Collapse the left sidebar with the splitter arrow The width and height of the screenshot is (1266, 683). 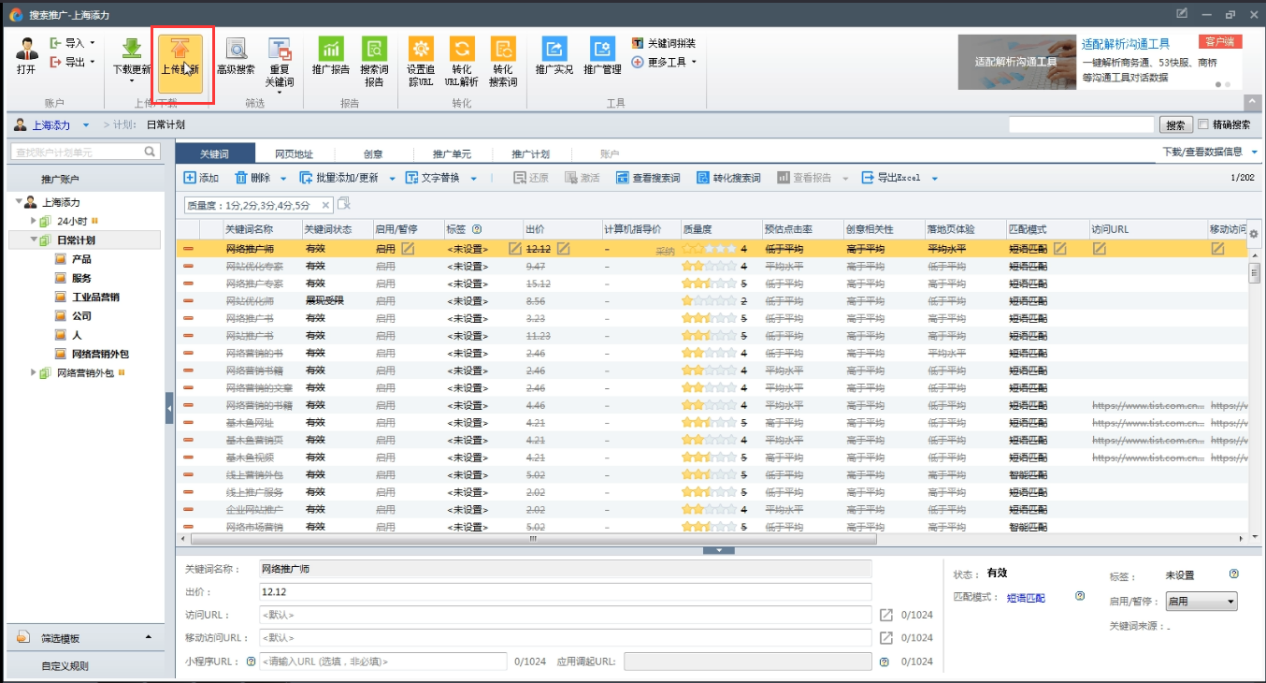pyautogui.click(x=169, y=408)
